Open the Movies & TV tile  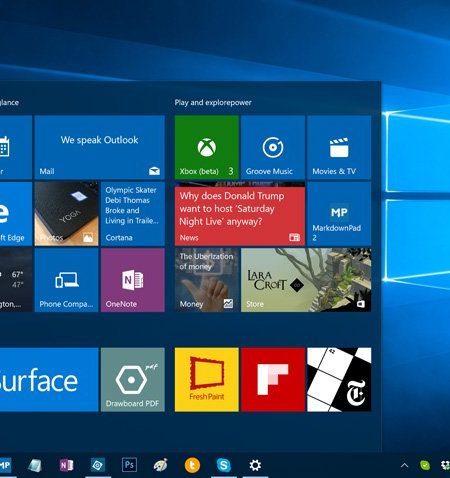coord(339,147)
